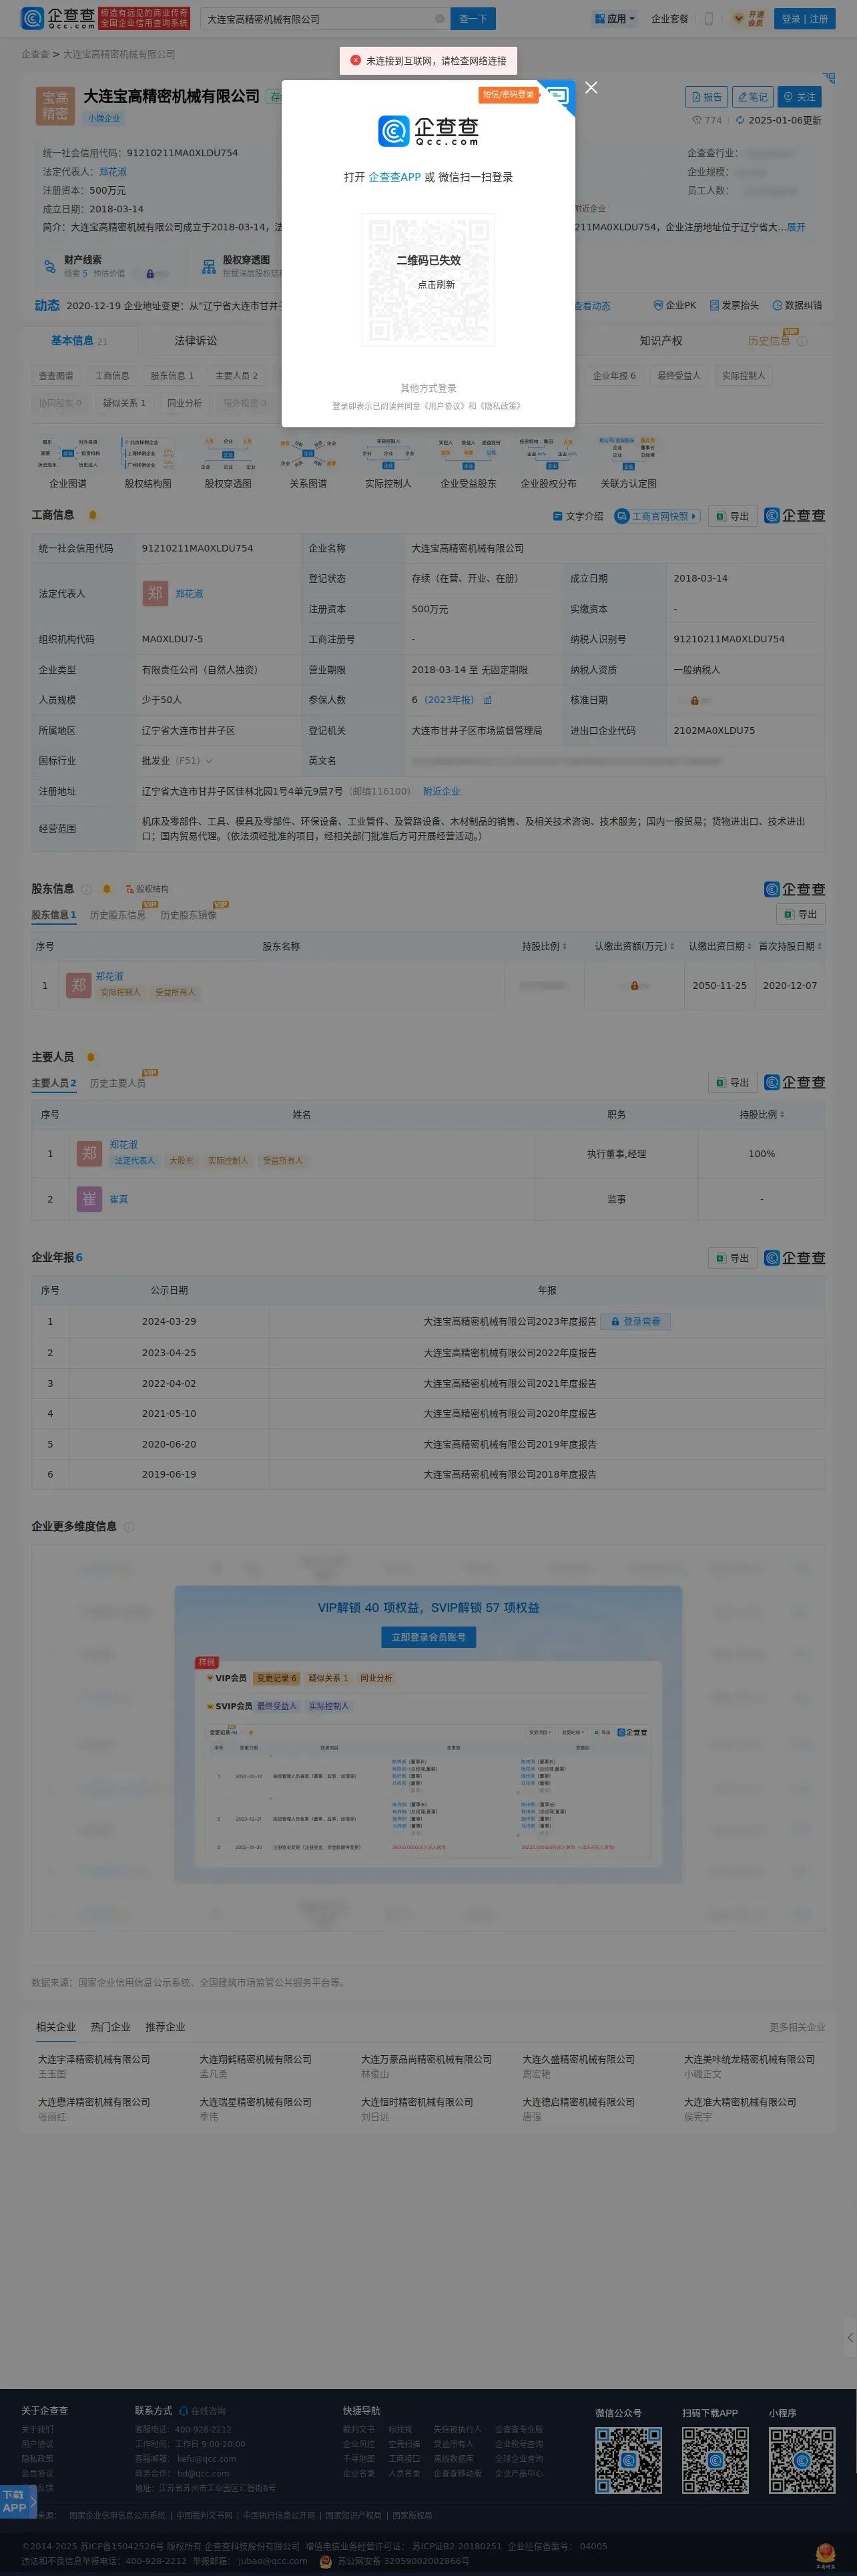Open 工商官网快照 button

(656, 516)
